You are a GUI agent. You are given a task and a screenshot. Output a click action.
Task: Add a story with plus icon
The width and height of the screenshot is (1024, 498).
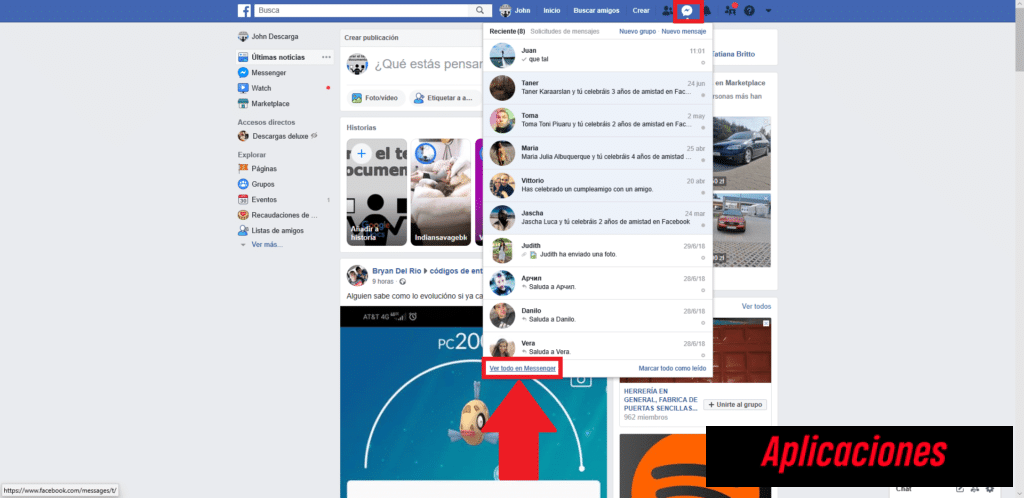click(361, 155)
